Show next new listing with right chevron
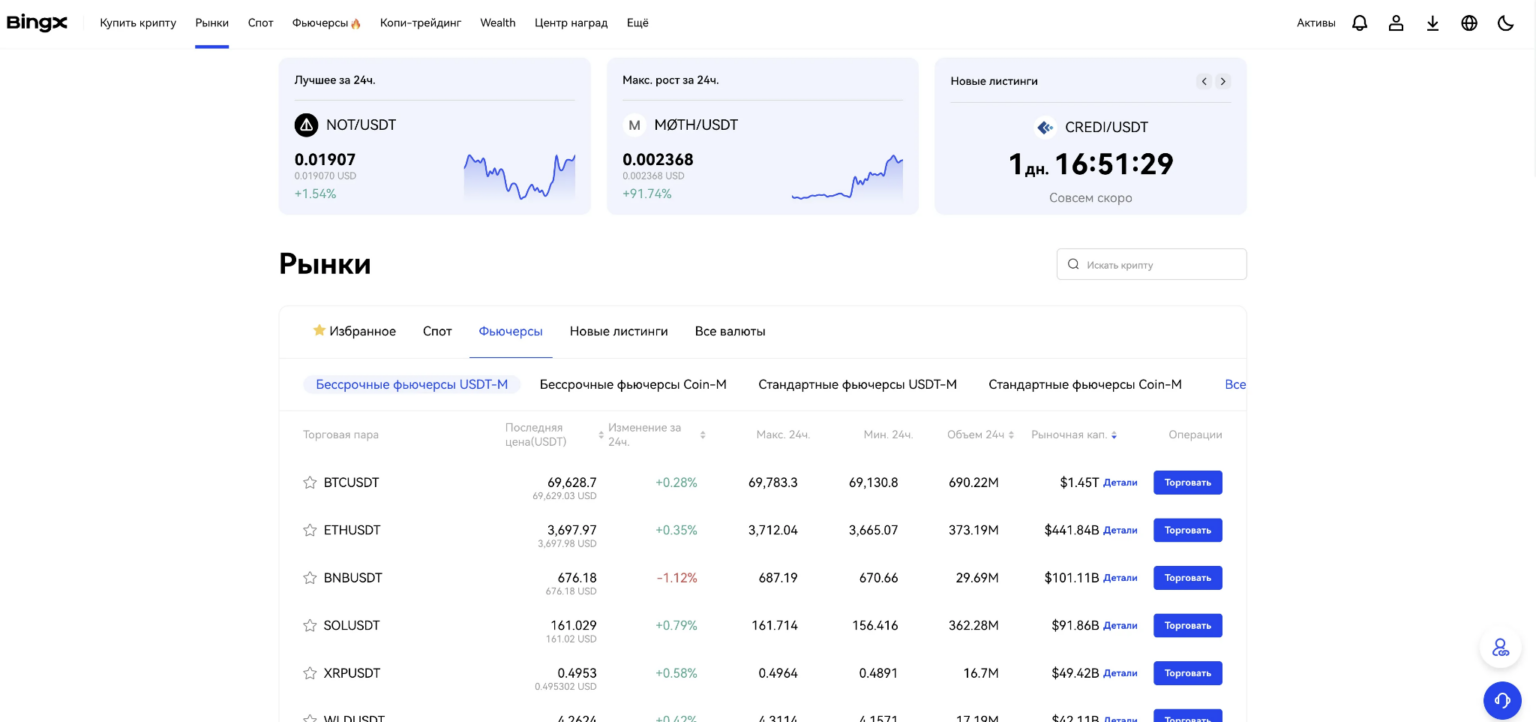Image resolution: width=1536 pixels, height=722 pixels. (x=1223, y=81)
